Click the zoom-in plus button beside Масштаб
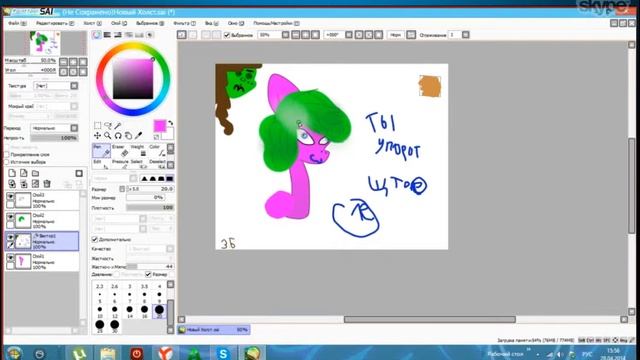The width and height of the screenshot is (640, 360). click(73, 62)
